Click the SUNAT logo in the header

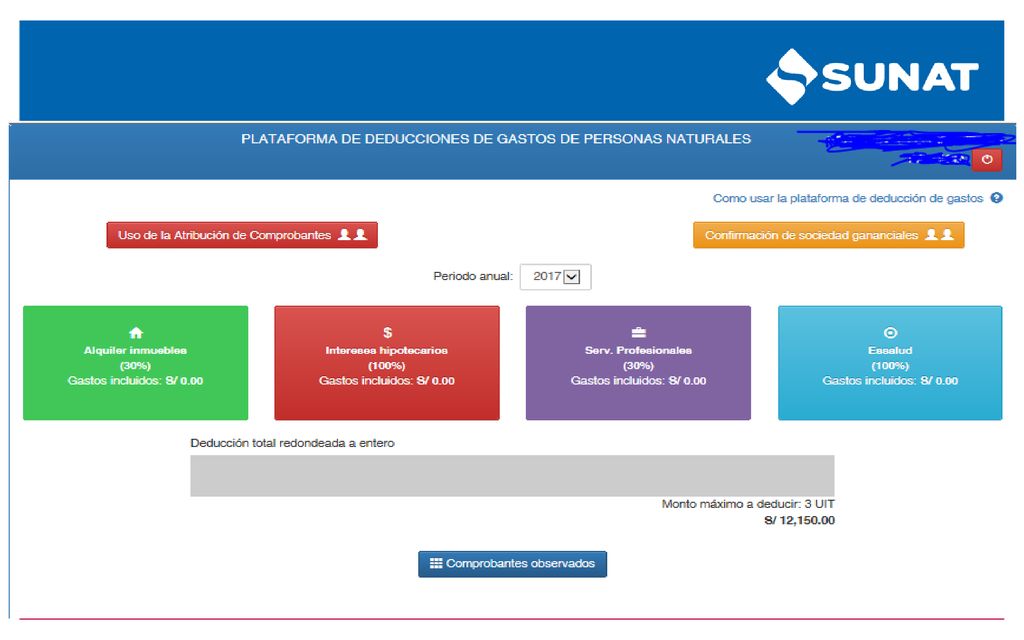[872, 76]
